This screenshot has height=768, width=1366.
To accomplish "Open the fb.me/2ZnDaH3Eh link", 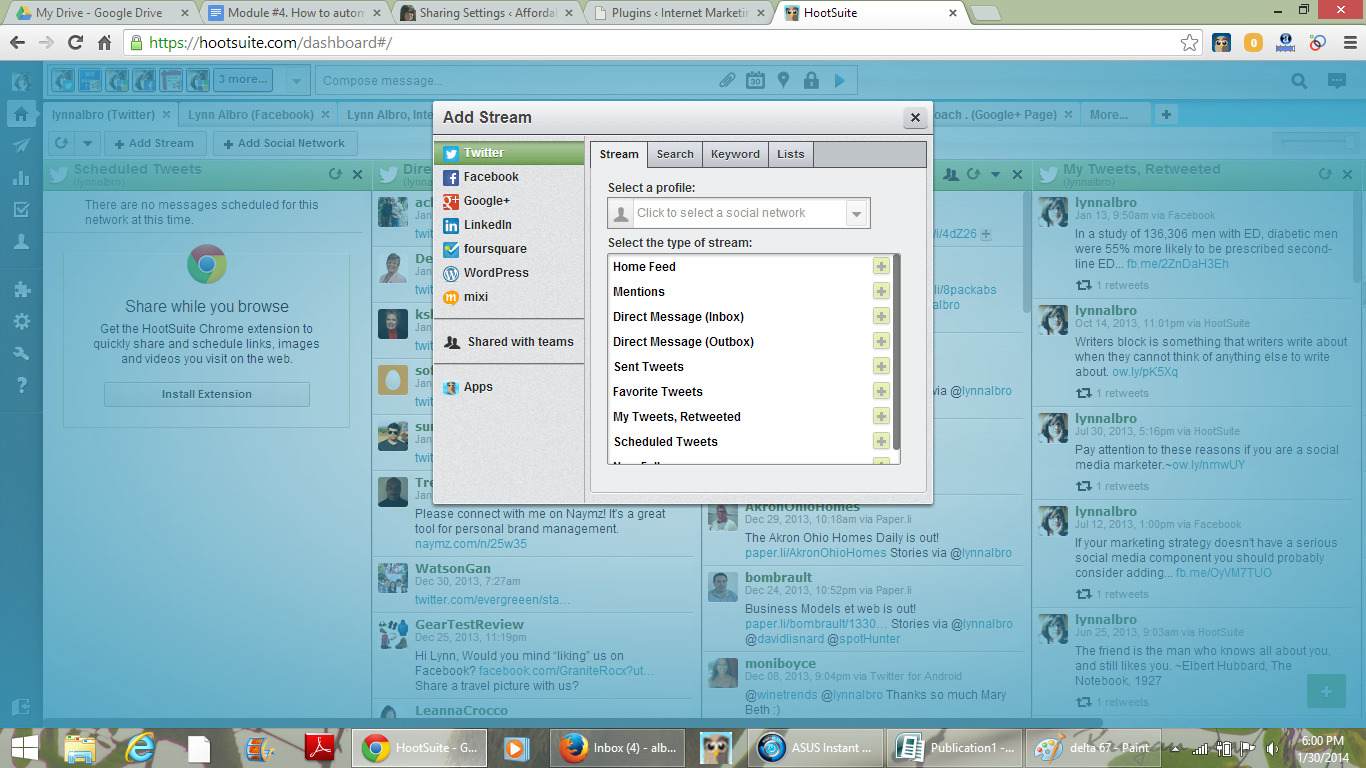I will [x=1178, y=264].
